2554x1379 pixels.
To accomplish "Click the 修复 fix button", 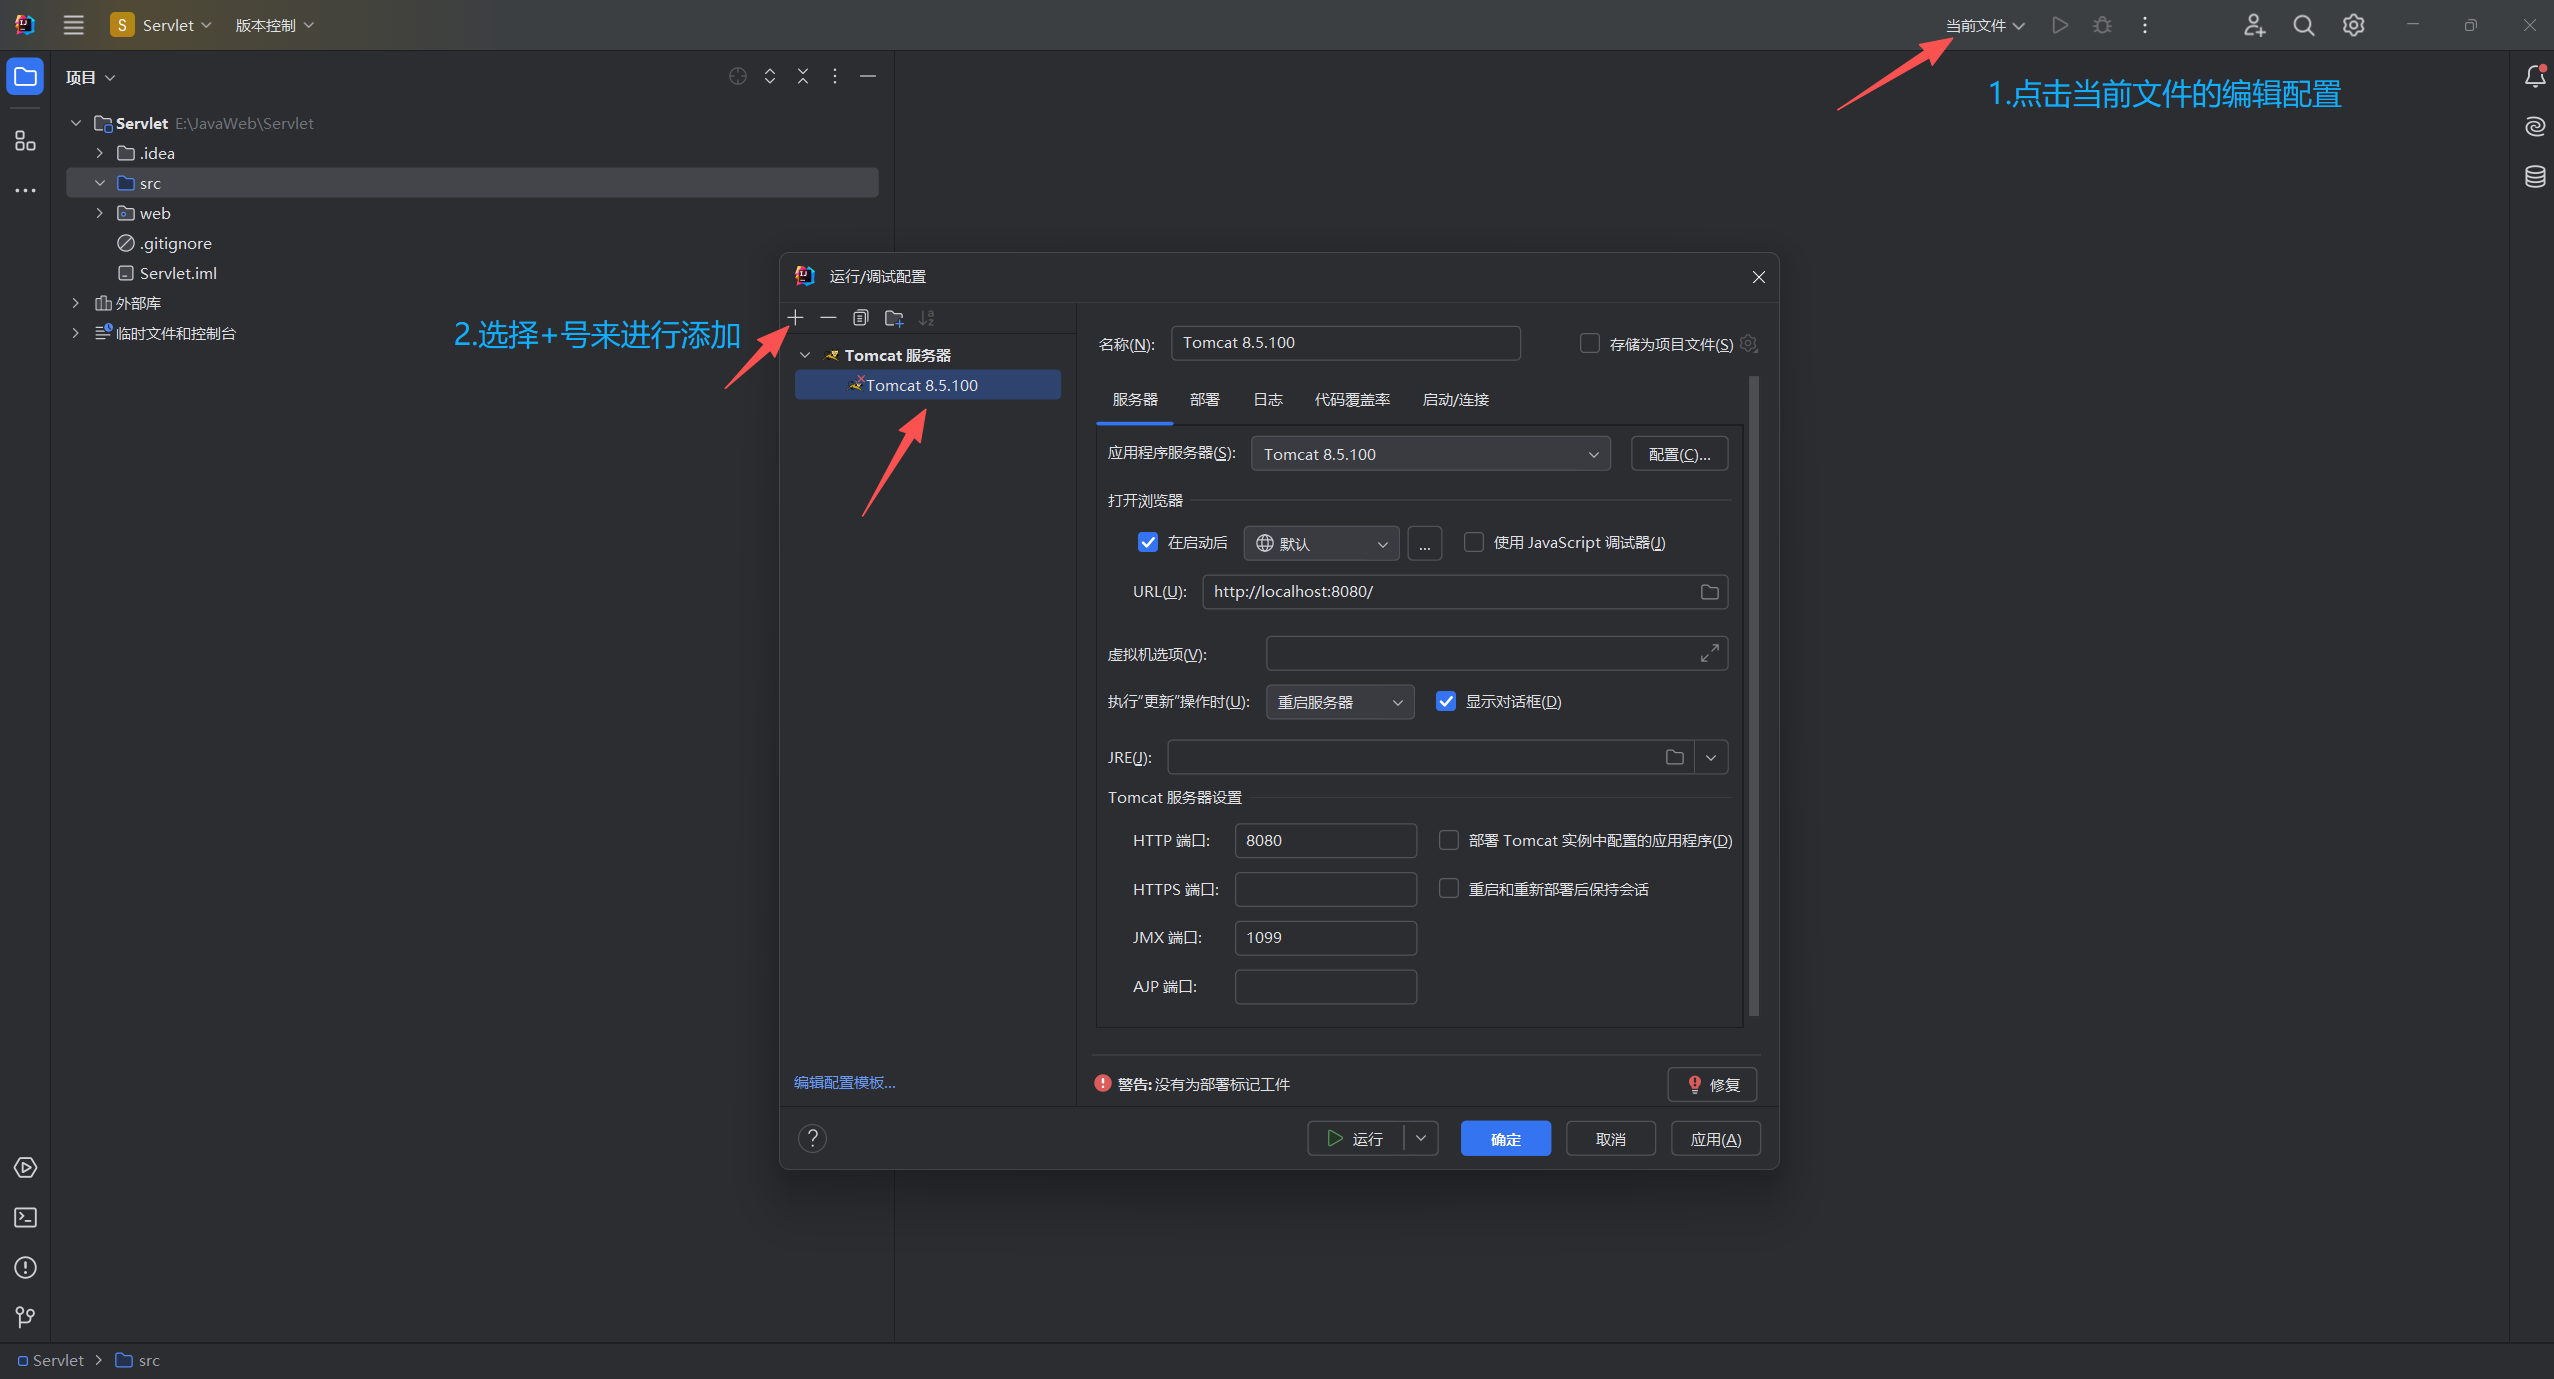I will point(1712,1084).
